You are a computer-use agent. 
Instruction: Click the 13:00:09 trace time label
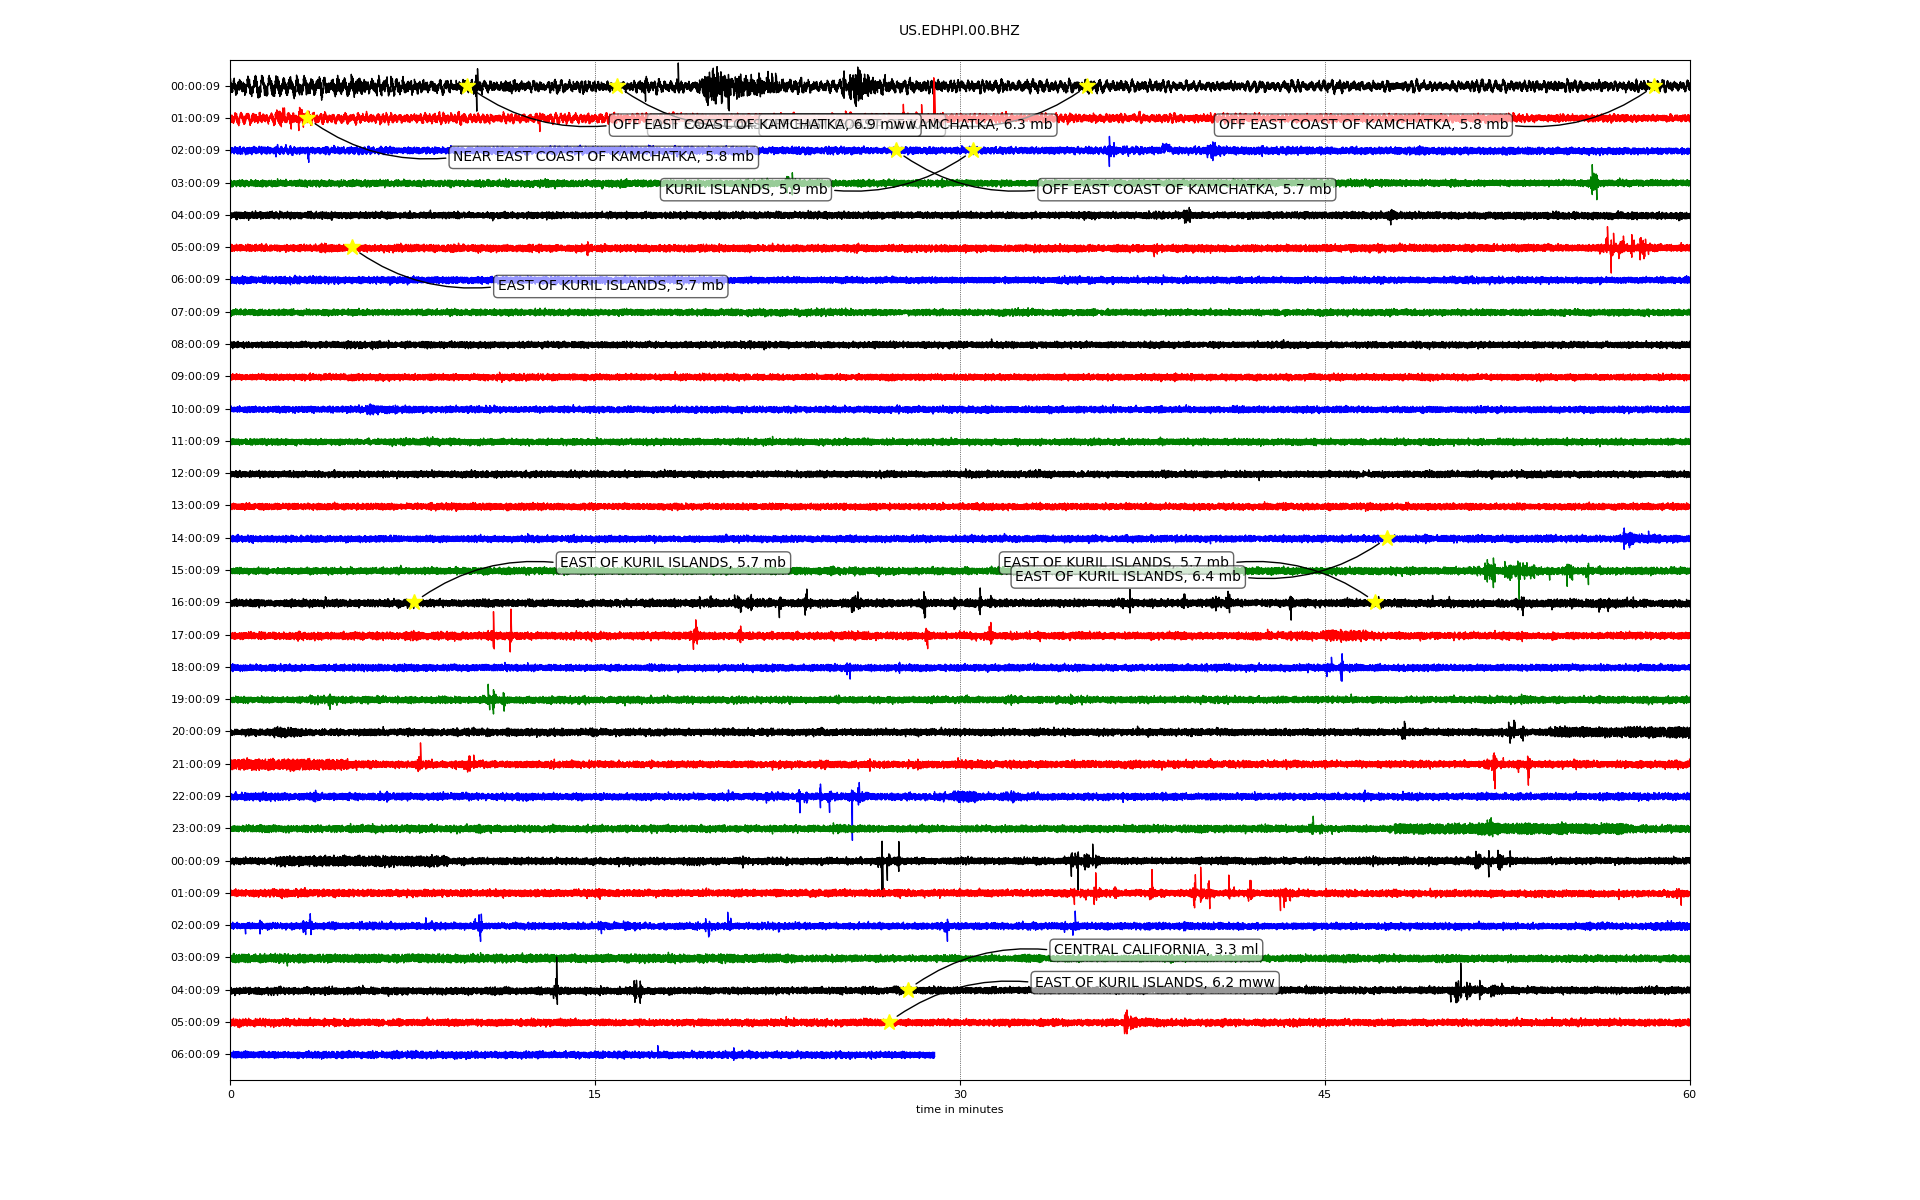[195, 506]
